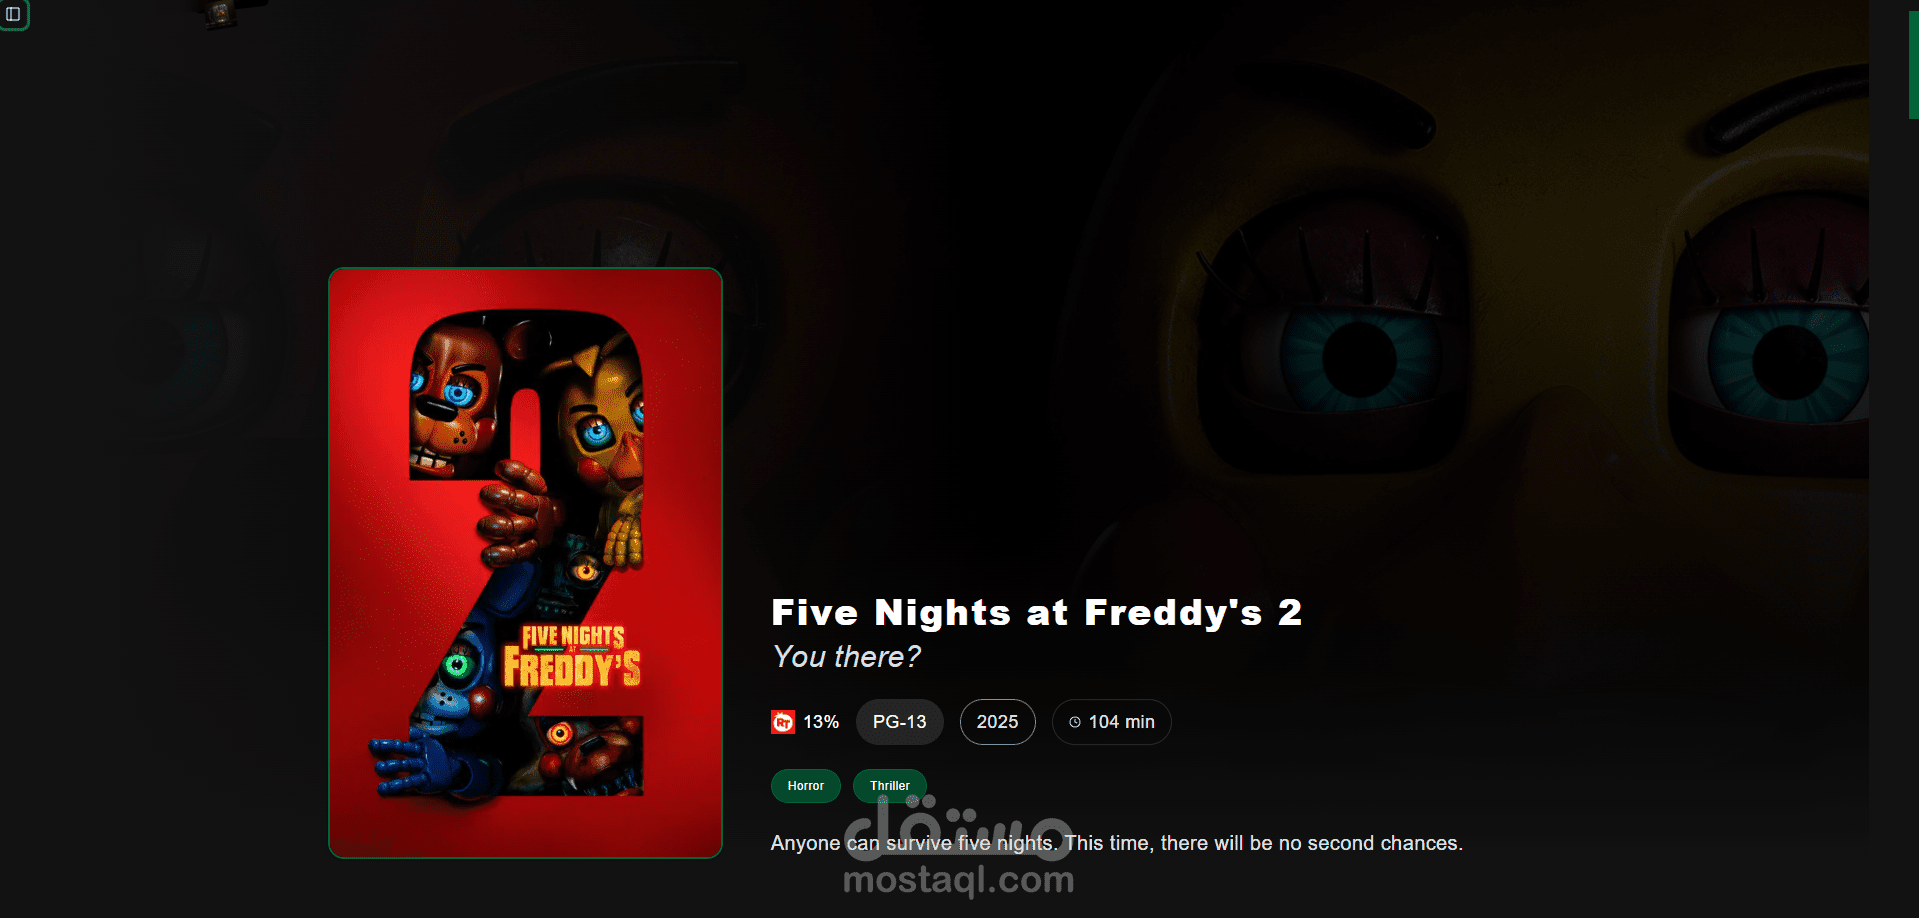Image resolution: width=1919 pixels, height=918 pixels.
Task: Click the small thumbnail at the top
Action: click(220, 14)
